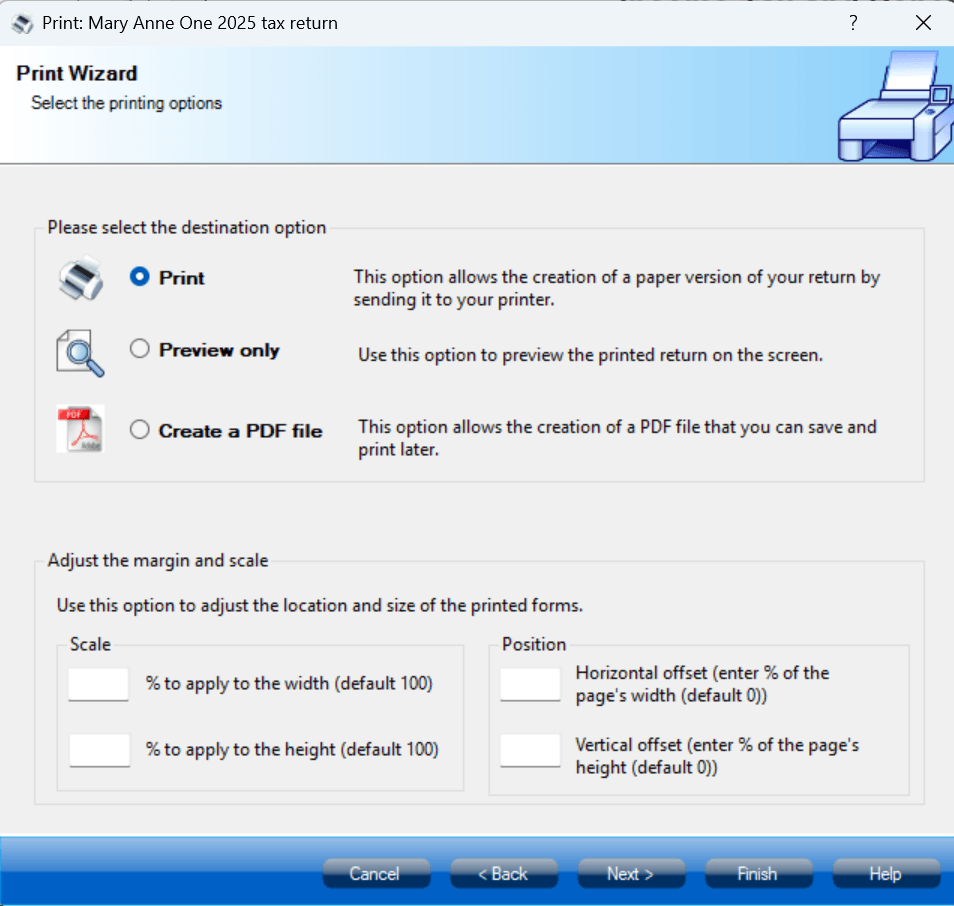This screenshot has width=954, height=906.
Task: Click the PDF icon beside Create a PDF file
Action: coord(80,430)
